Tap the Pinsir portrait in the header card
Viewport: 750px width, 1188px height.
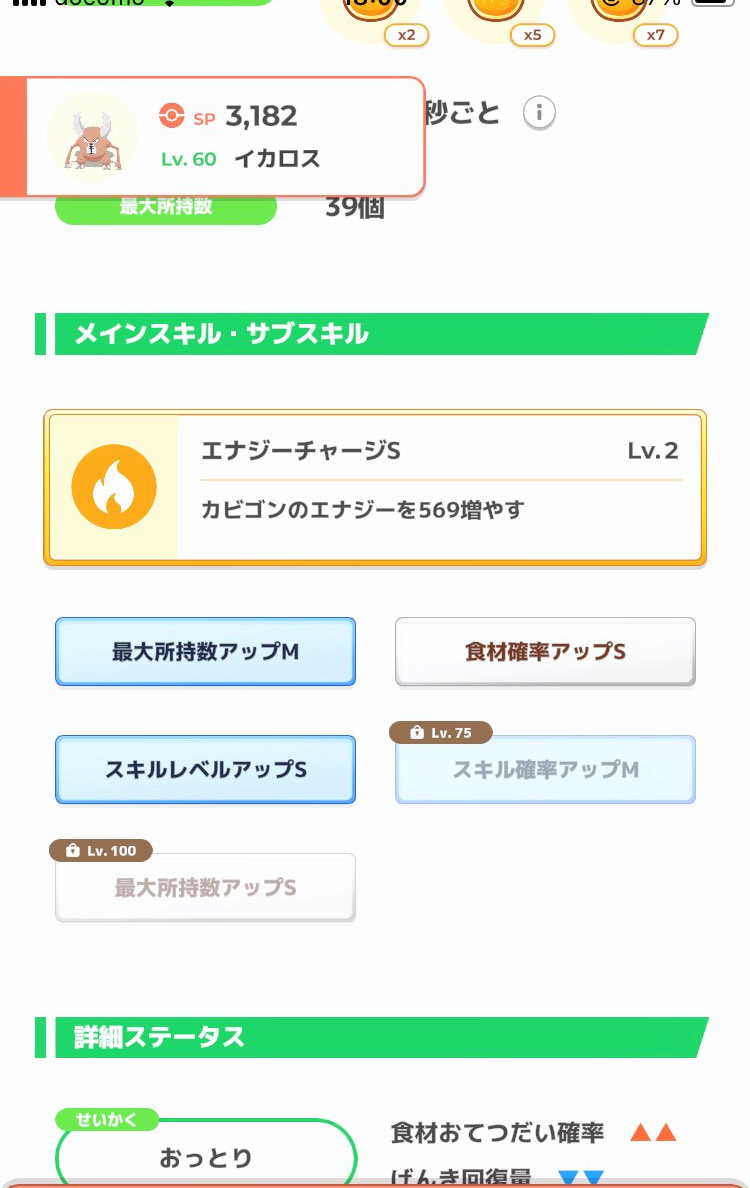coord(92,137)
